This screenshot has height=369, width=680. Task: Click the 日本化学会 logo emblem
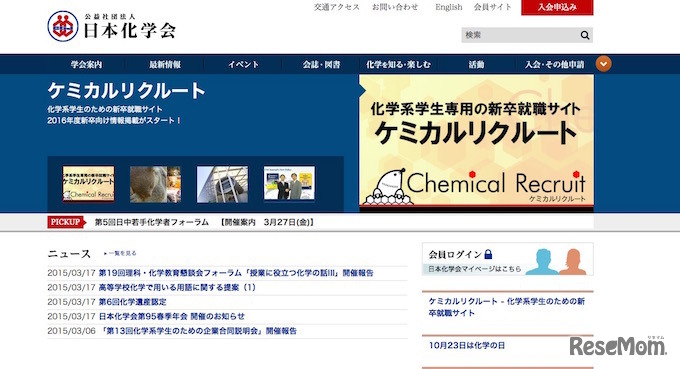pos(63,26)
